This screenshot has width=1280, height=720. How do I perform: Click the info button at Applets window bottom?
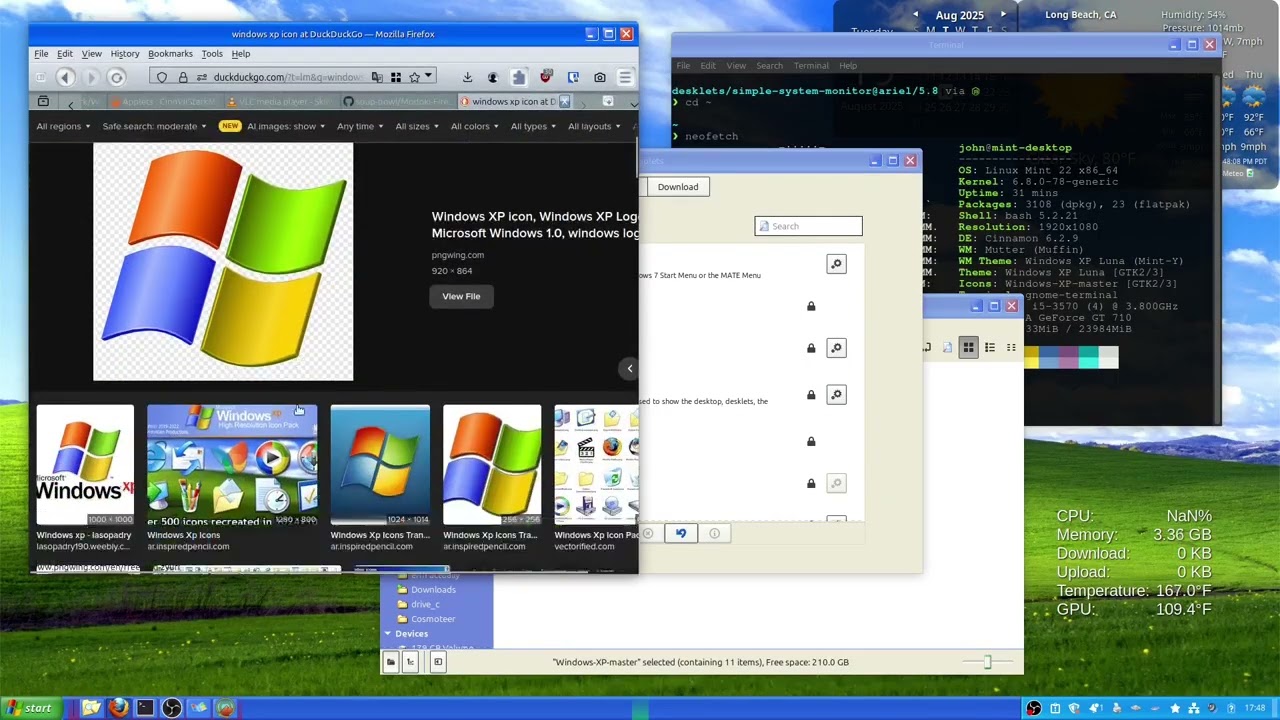point(714,533)
